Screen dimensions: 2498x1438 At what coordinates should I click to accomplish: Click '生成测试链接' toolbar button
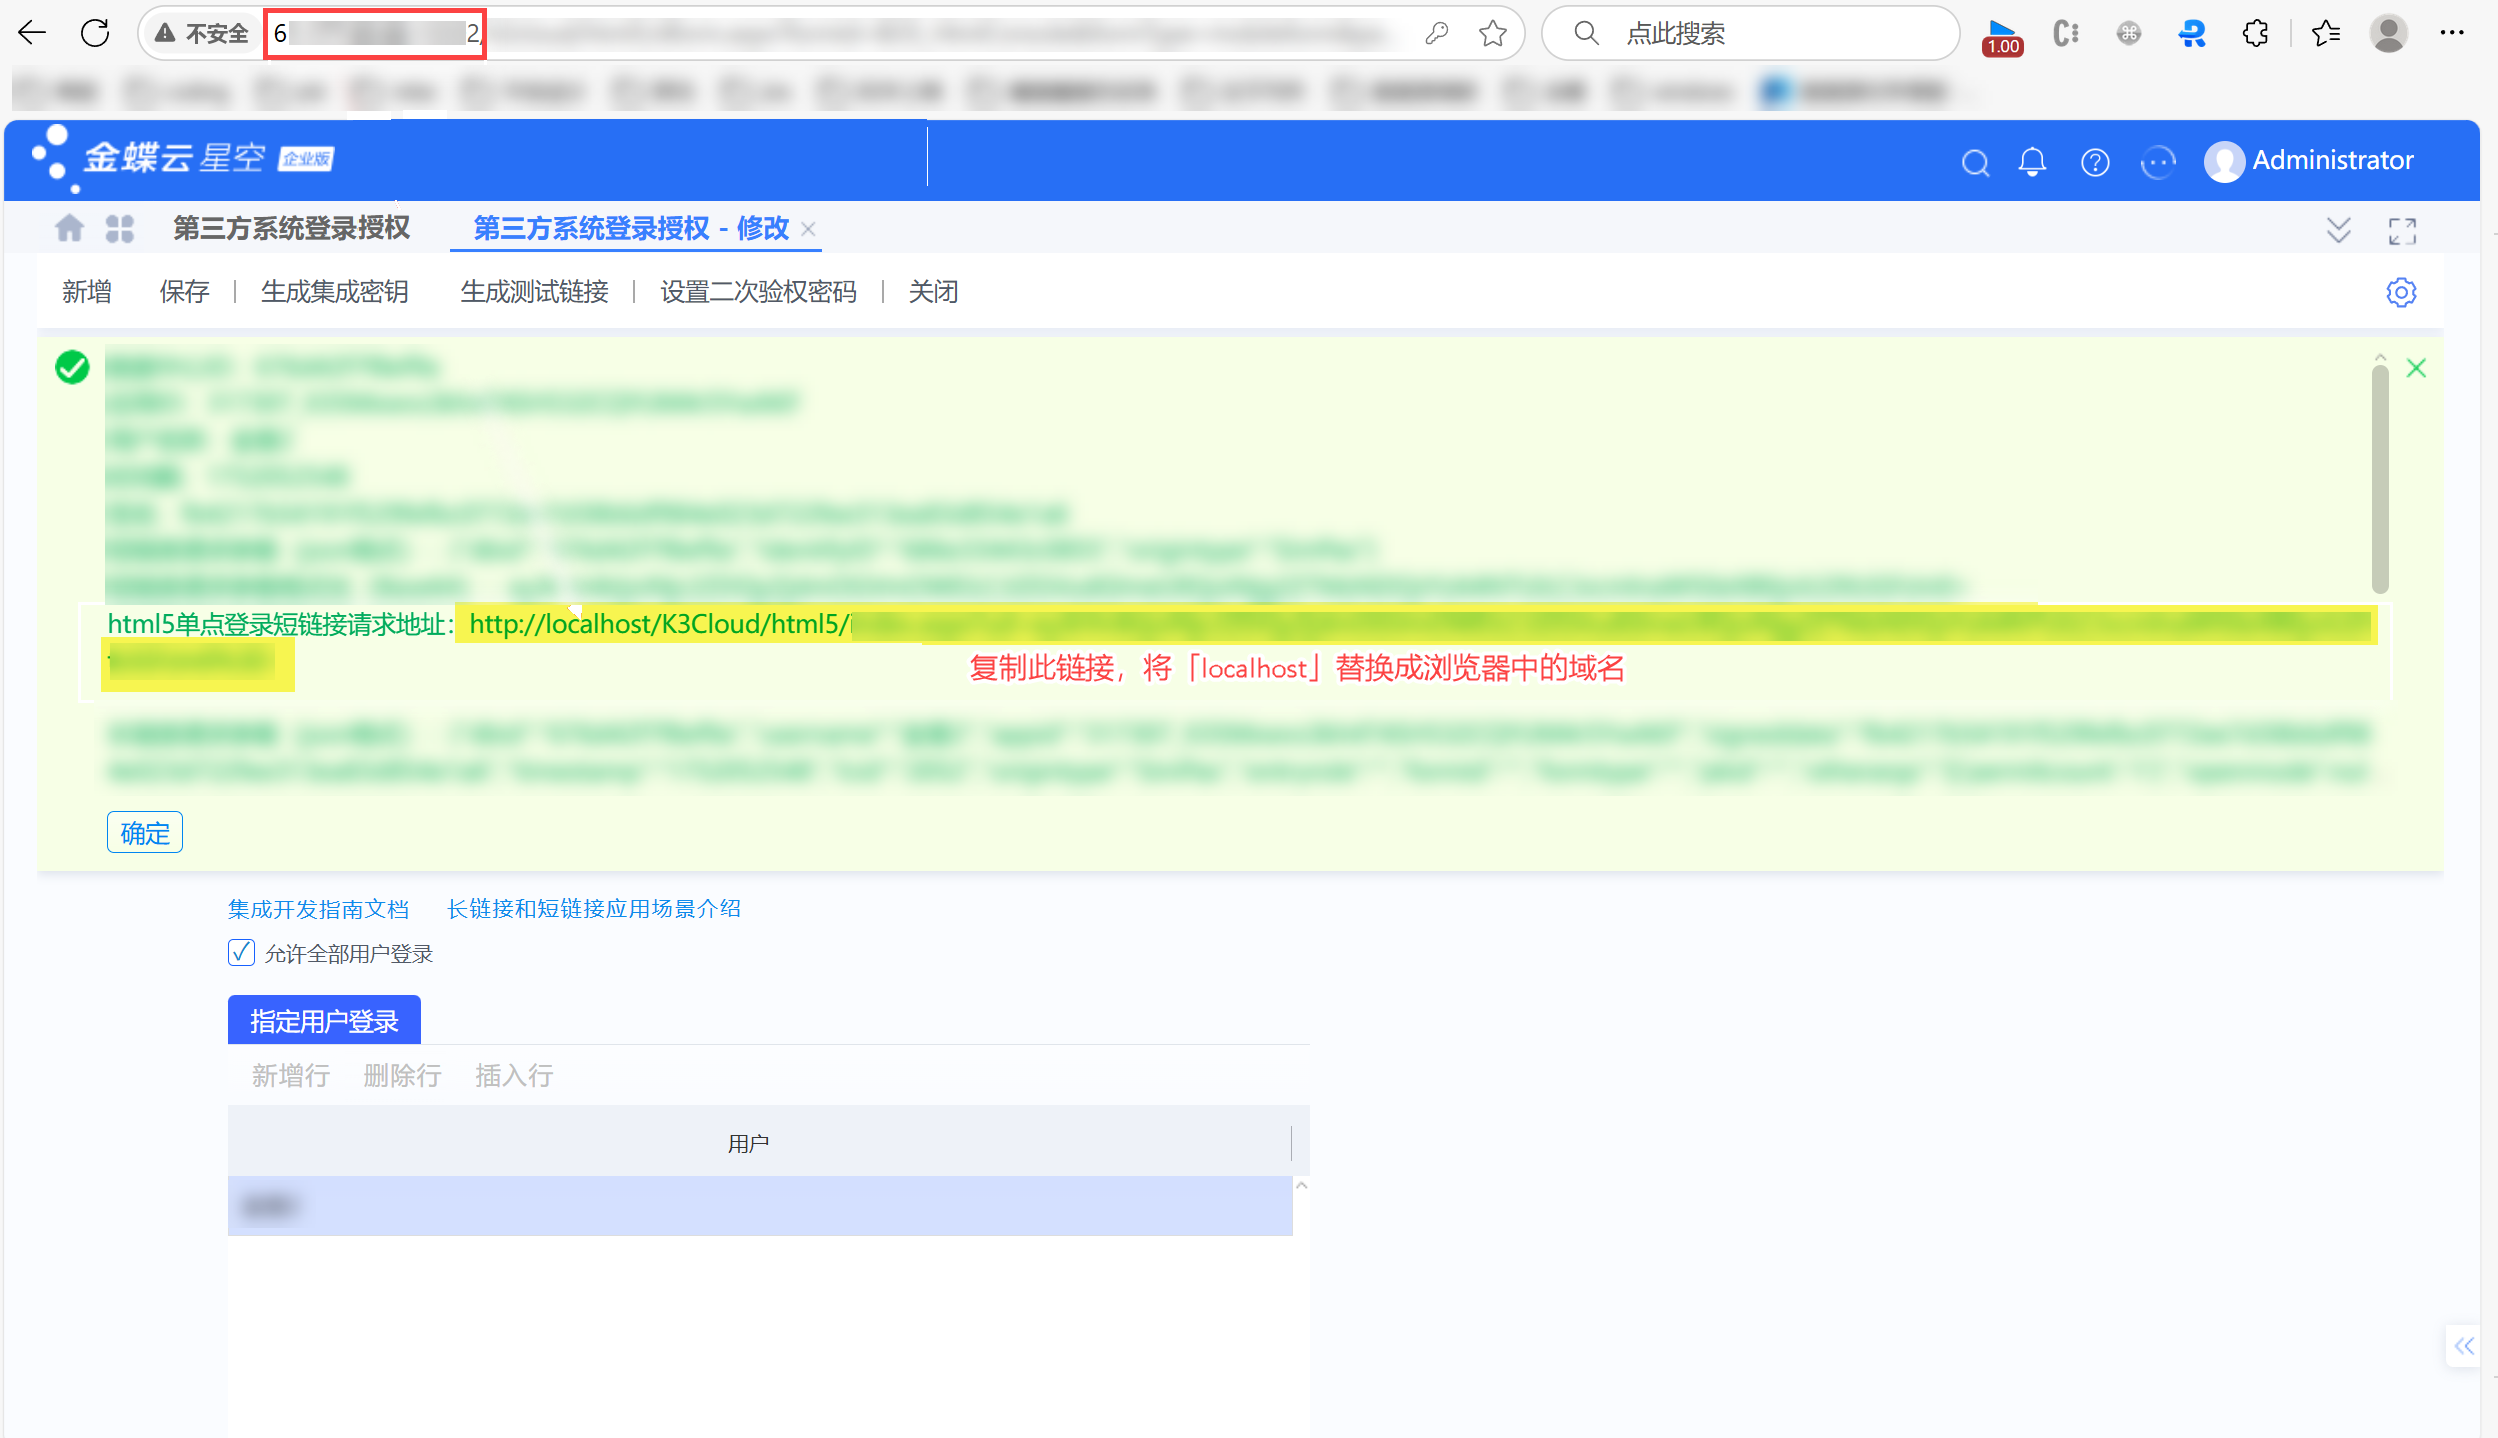534,292
